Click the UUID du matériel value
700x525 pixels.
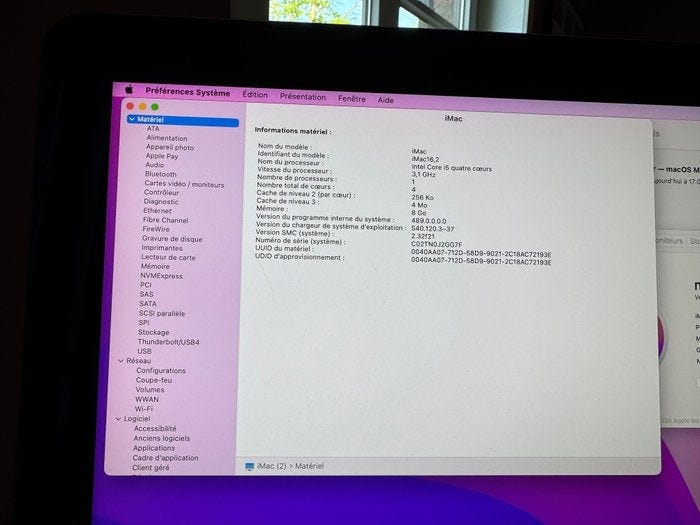481,253
